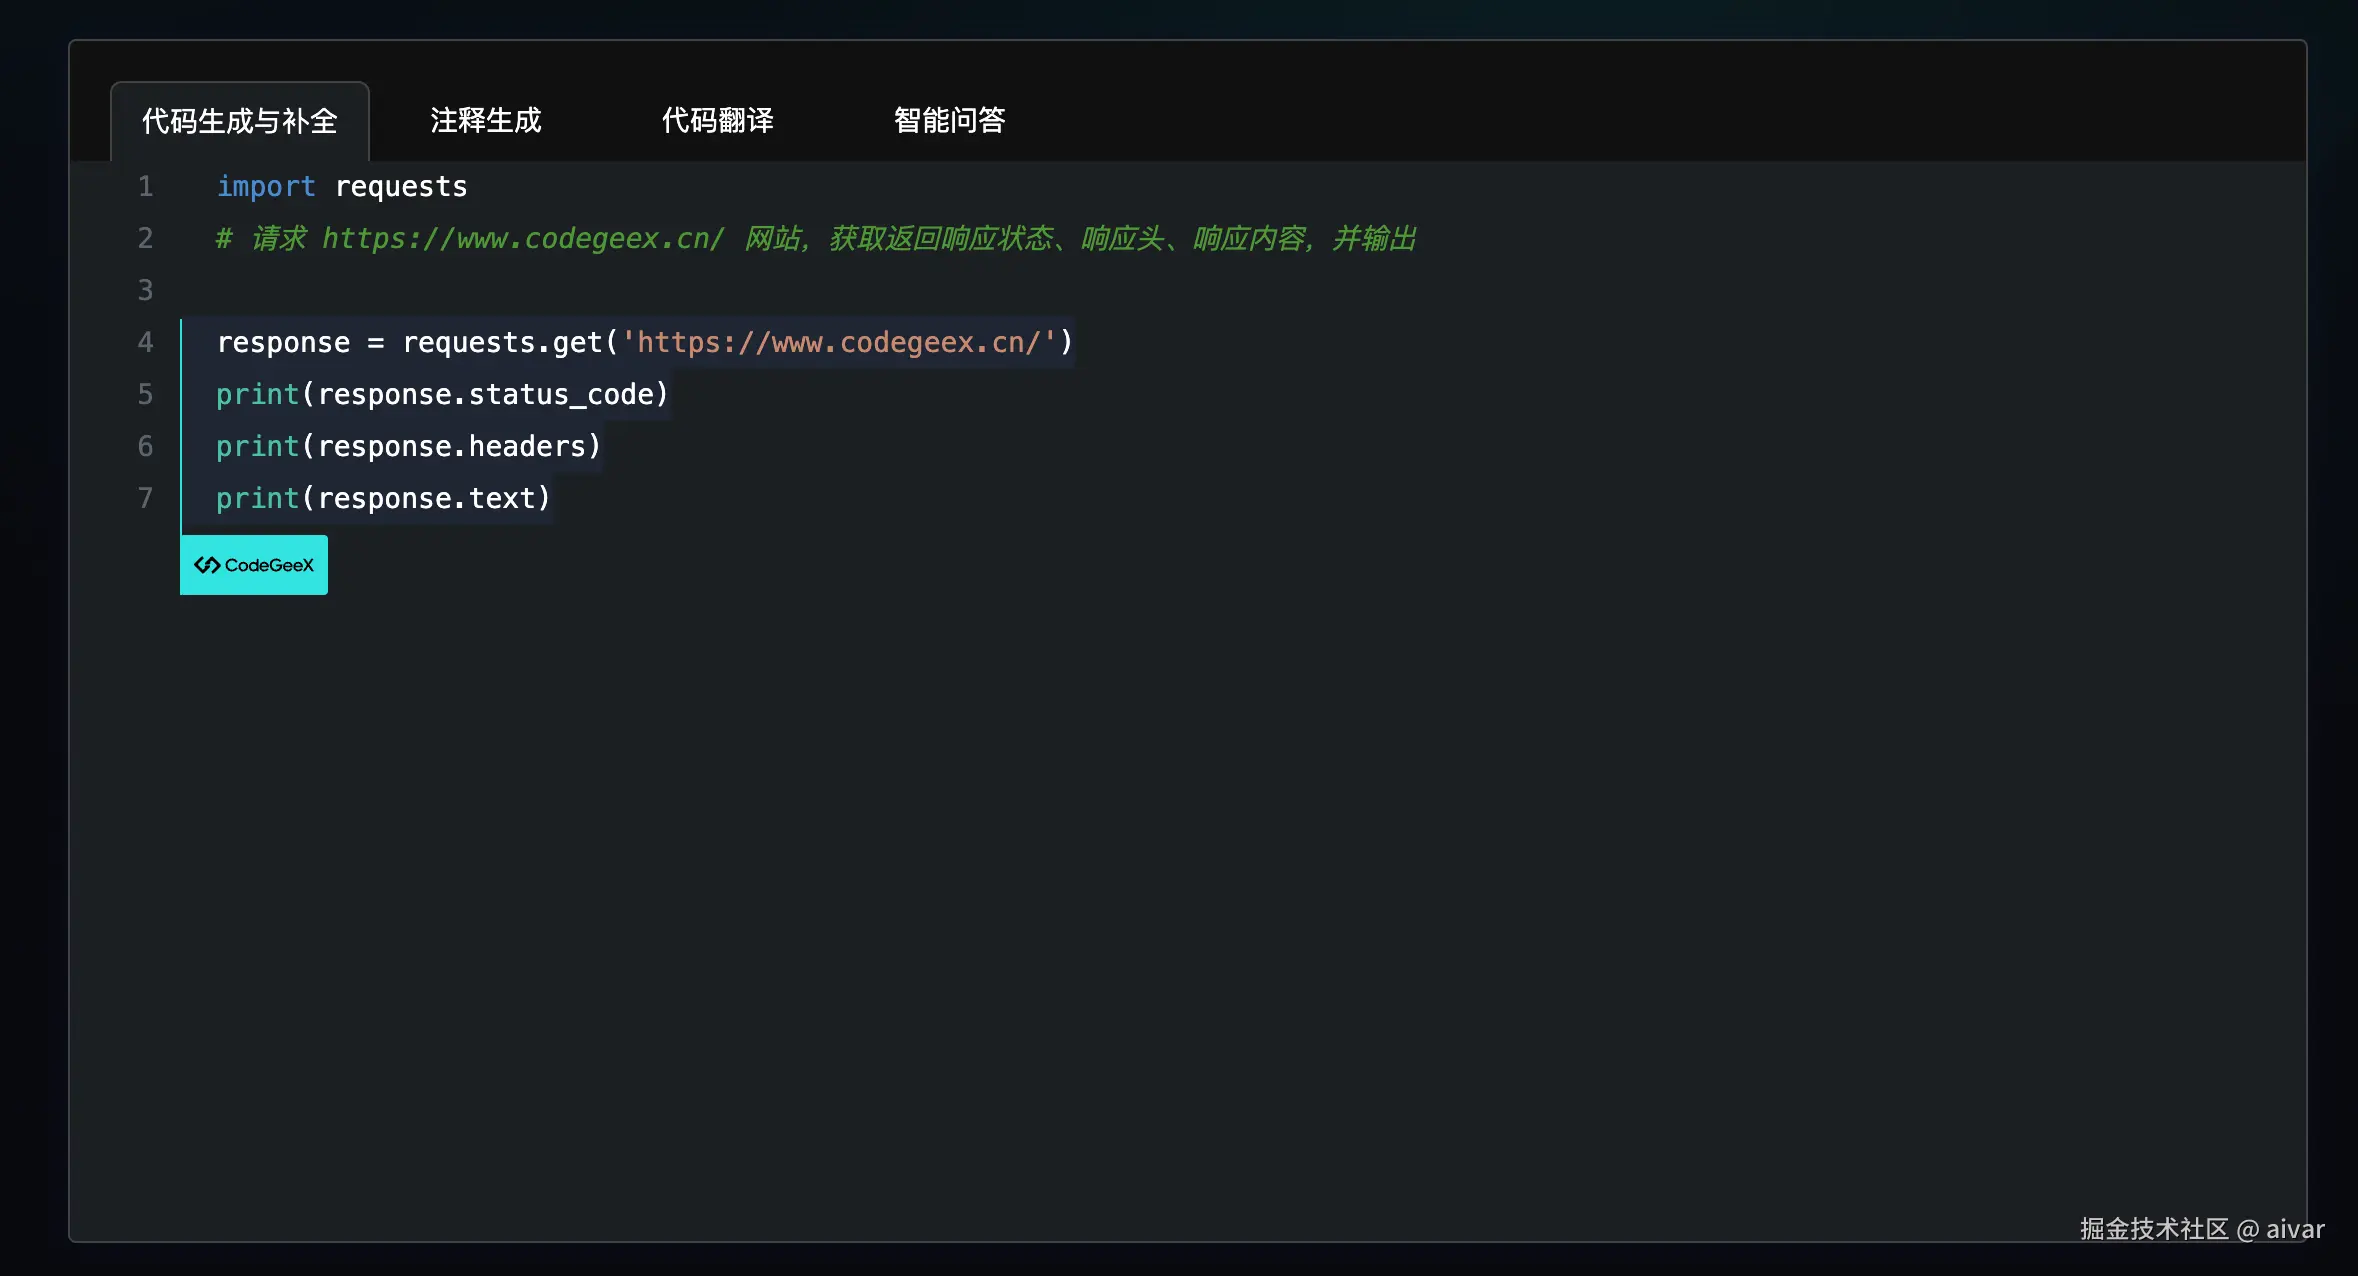Click line number 4 in the gutter
2358x1276 pixels.
point(146,342)
